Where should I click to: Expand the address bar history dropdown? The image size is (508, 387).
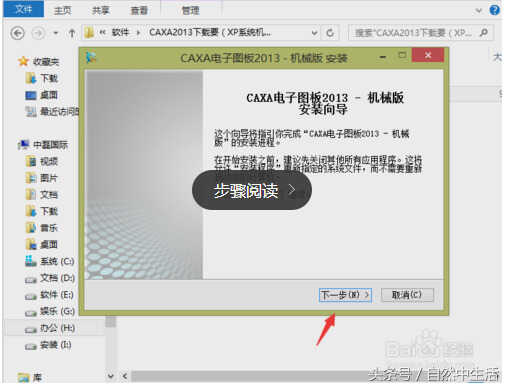coord(314,33)
